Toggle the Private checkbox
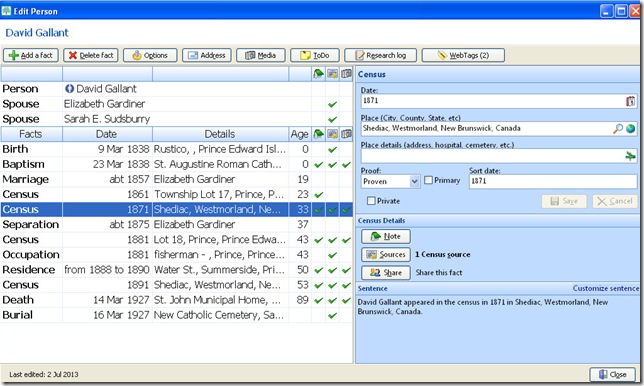The width and height of the screenshot is (644, 386). pos(371,201)
